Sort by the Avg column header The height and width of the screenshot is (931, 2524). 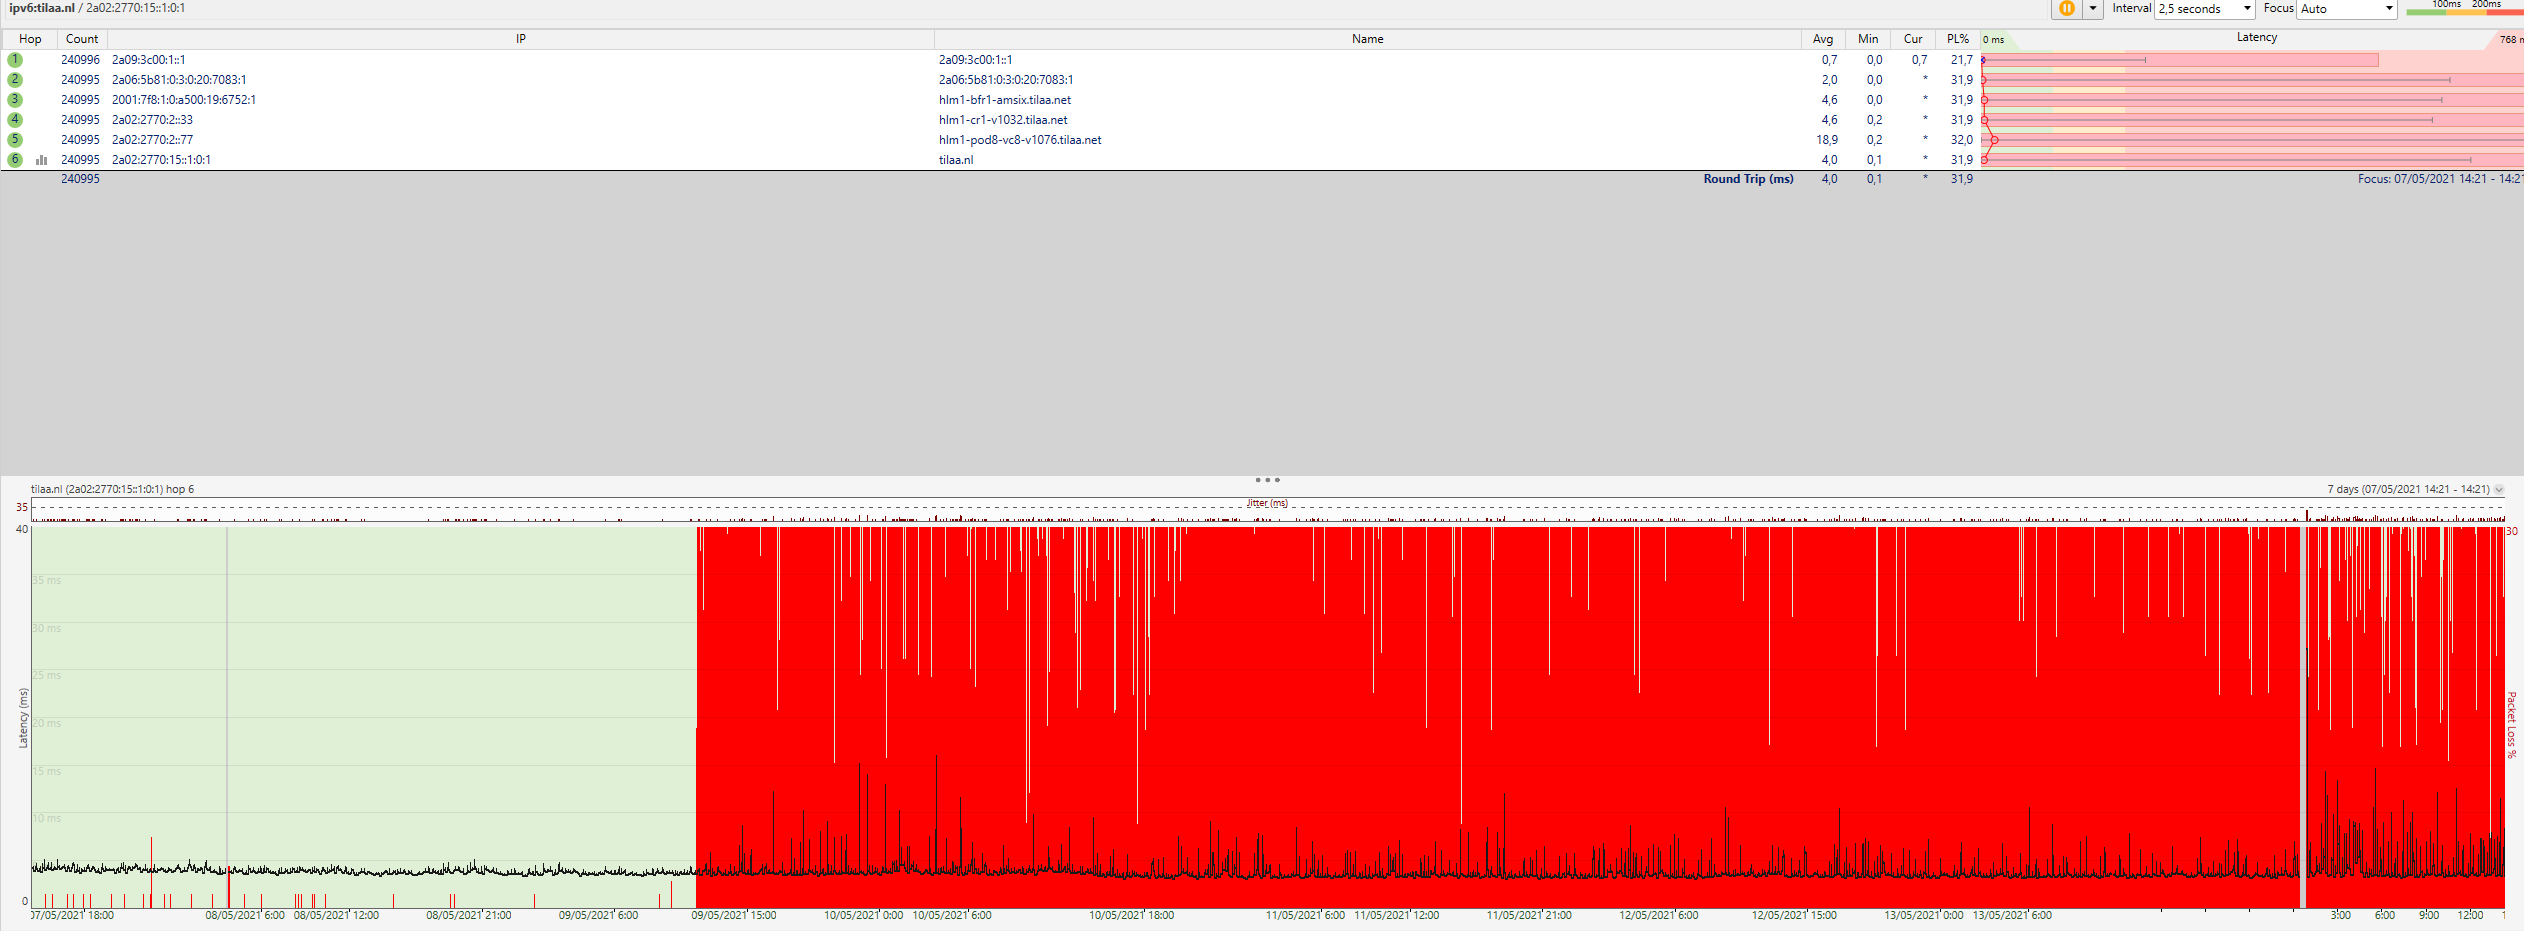[1823, 38]
